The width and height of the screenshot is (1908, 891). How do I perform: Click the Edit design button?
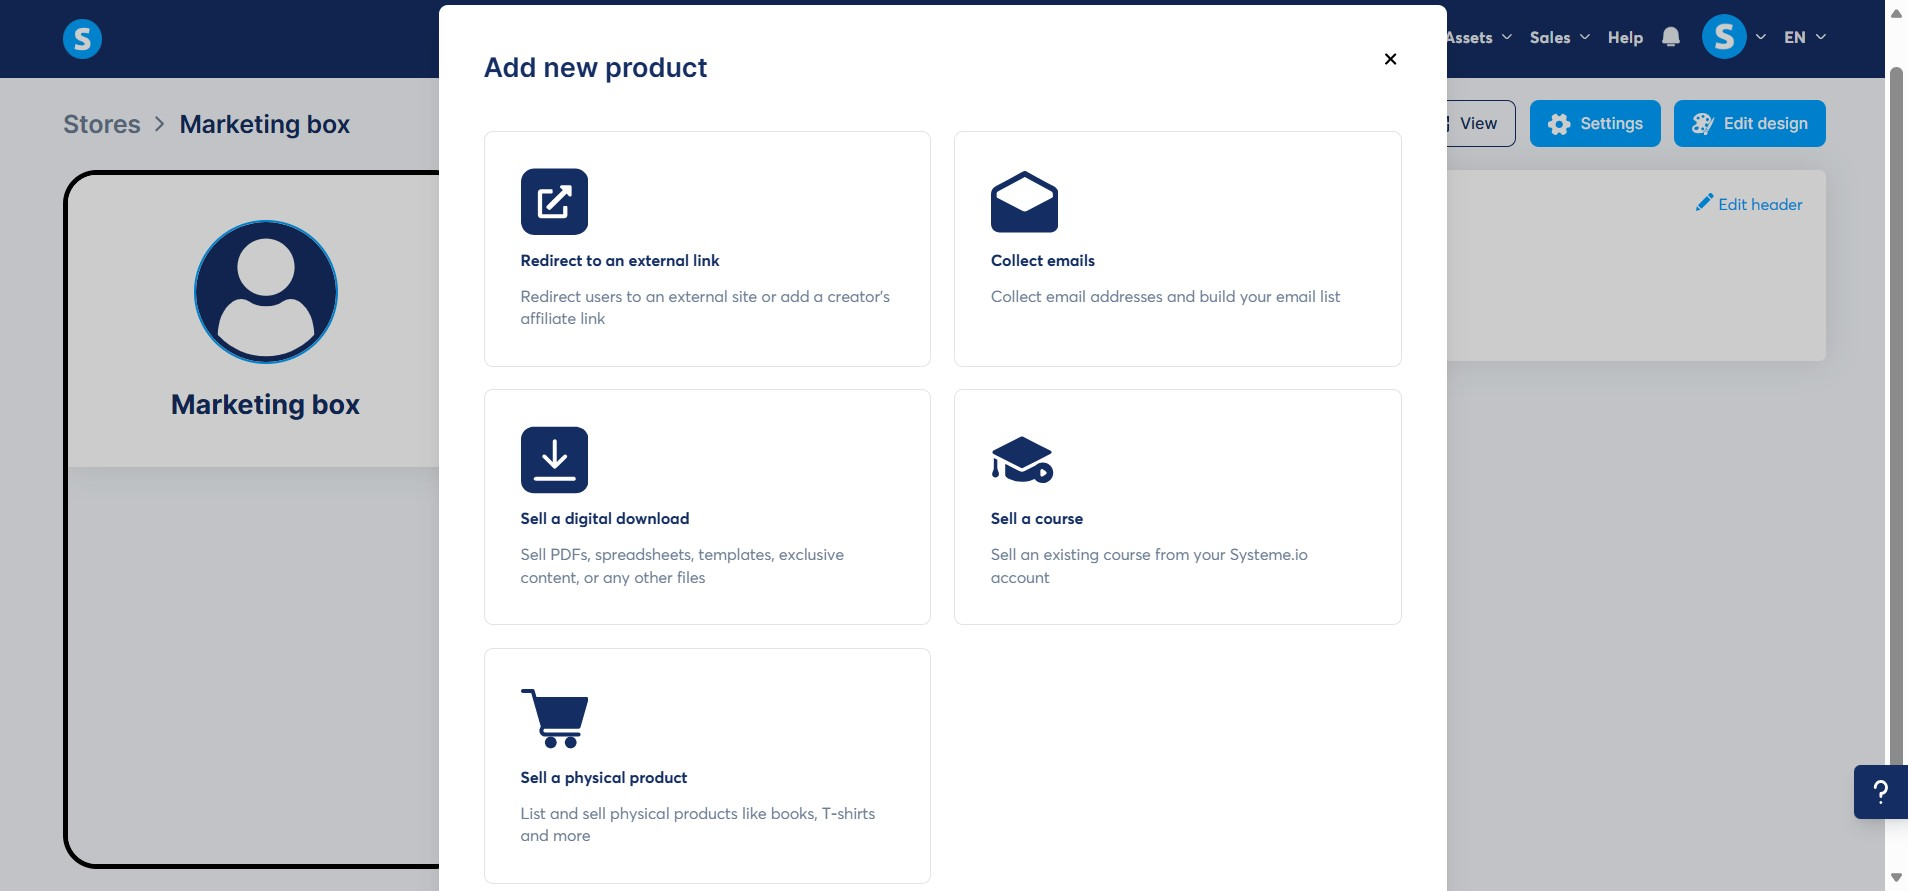point(1749,123)
